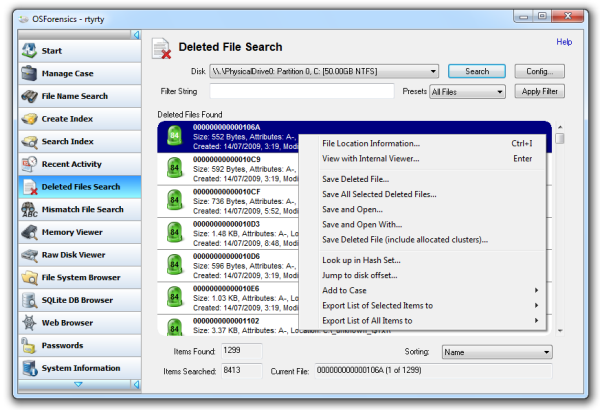Click the green 84 icon of file 00000000000010E6
This screenshot has height=410, width=600.
(174, 297)
